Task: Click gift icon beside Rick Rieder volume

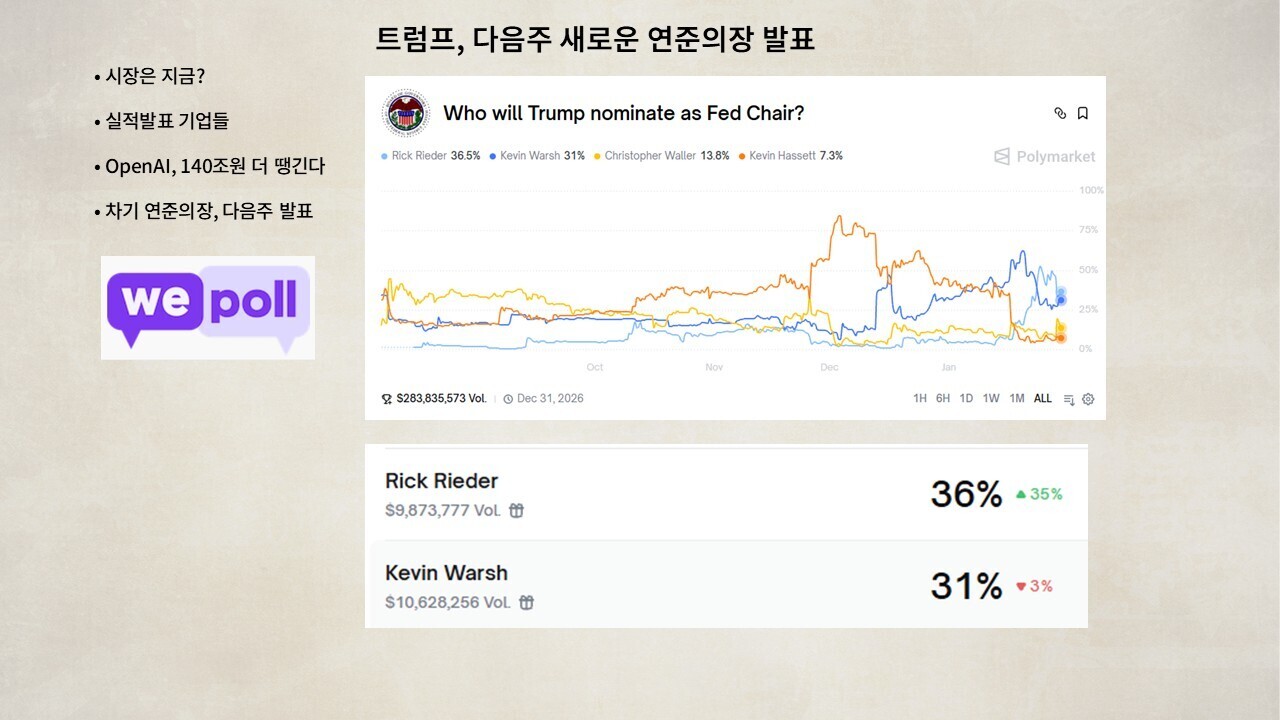Action: point(516,510)
